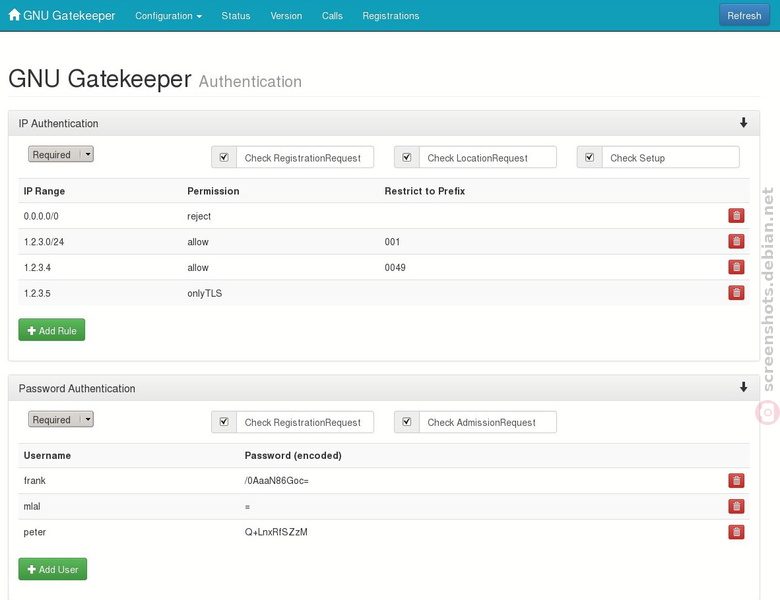This screenshot has width=780, height=600.
Task: Delete the 1.2.3.4 rule with trash icon
Action: point(736,267)
